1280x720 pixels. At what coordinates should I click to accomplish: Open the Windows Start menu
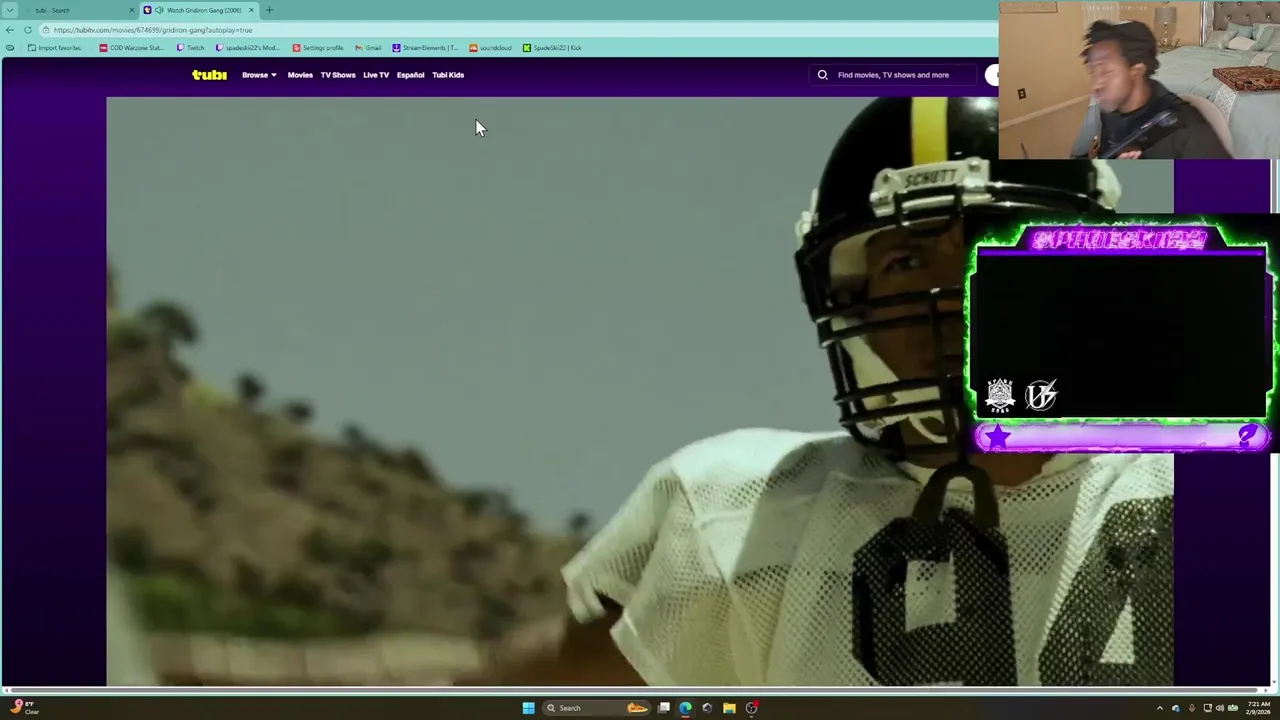528,708
